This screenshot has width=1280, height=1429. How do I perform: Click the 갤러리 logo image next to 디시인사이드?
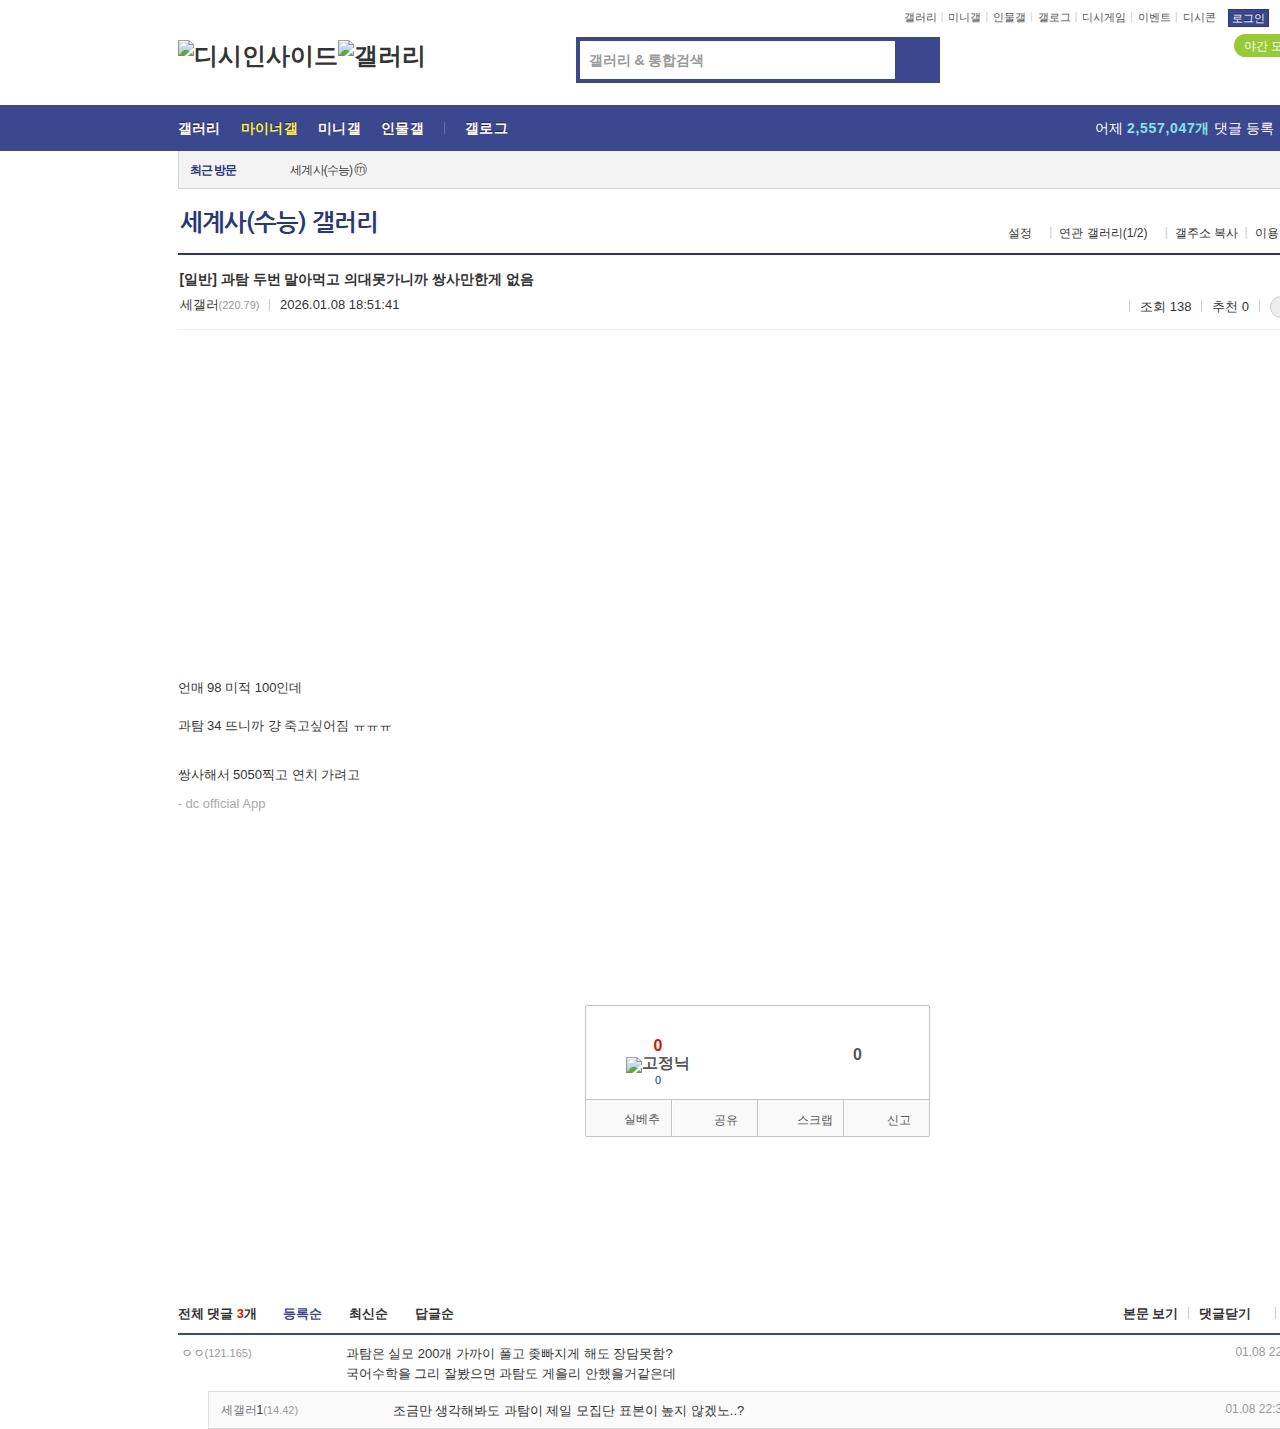coord(381,55)
